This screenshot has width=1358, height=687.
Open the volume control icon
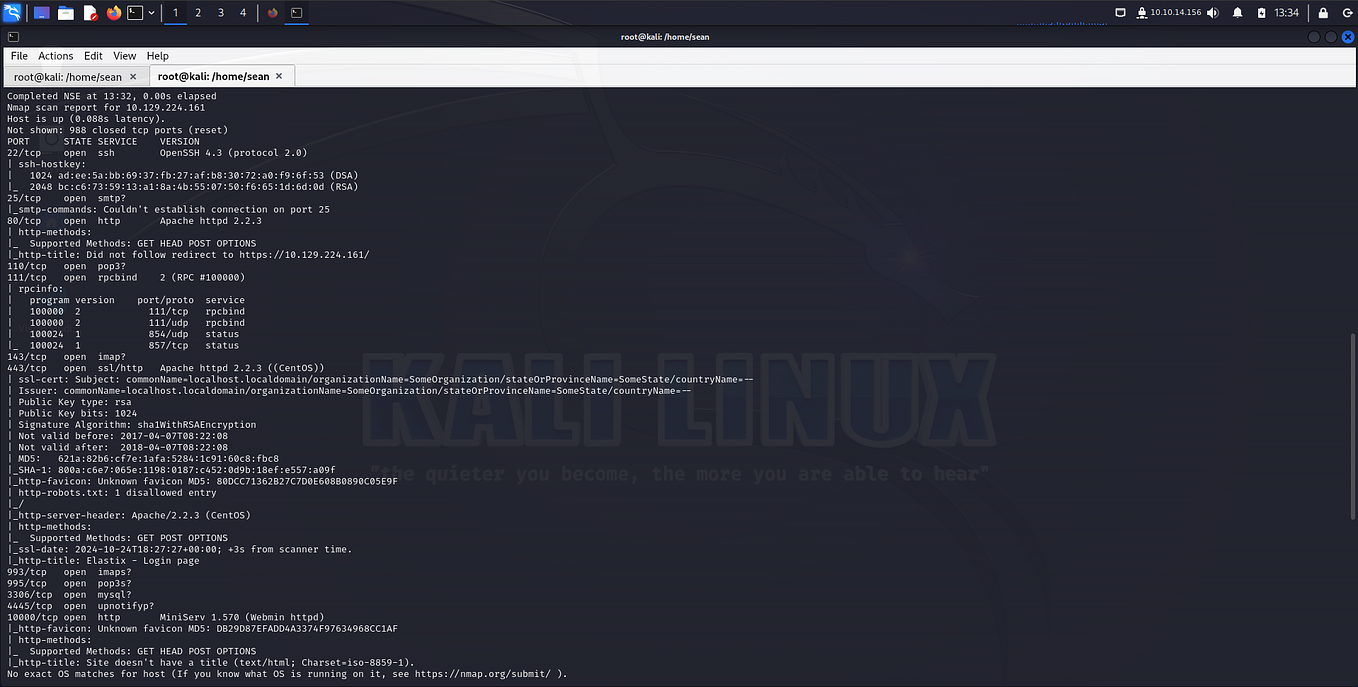pos(1212,13)
